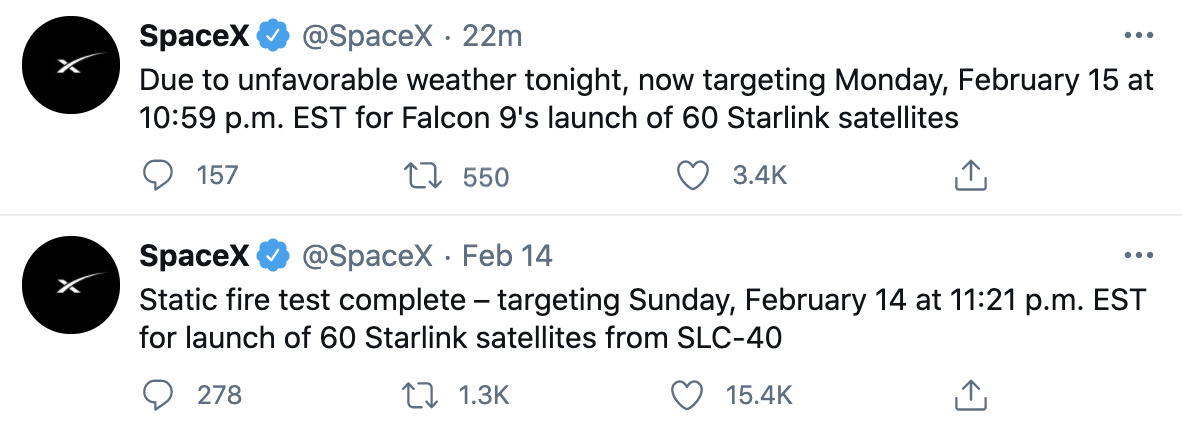1182x424 pixels.
Task: Open the Feb 14 timestamp link
Action: (x=507, y=256)
